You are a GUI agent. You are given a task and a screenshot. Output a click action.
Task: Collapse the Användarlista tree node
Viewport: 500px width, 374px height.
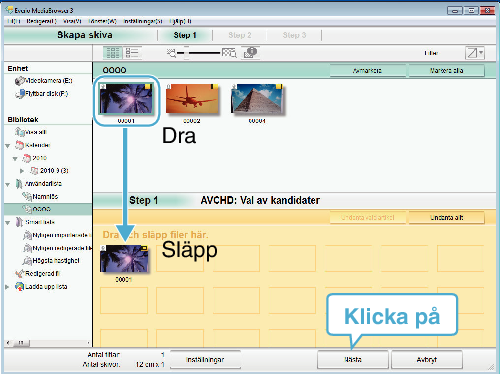click(x=8, y=184)
